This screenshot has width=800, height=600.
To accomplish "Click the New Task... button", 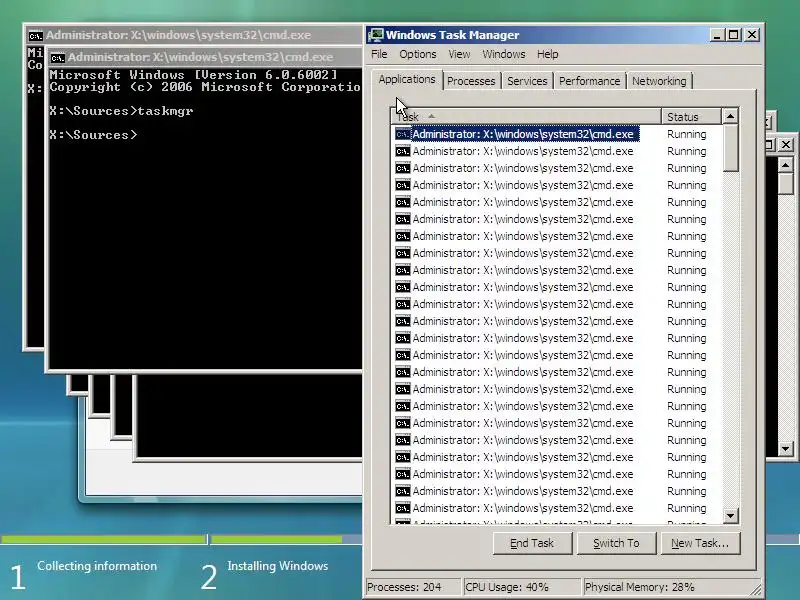I will (700, 543).
